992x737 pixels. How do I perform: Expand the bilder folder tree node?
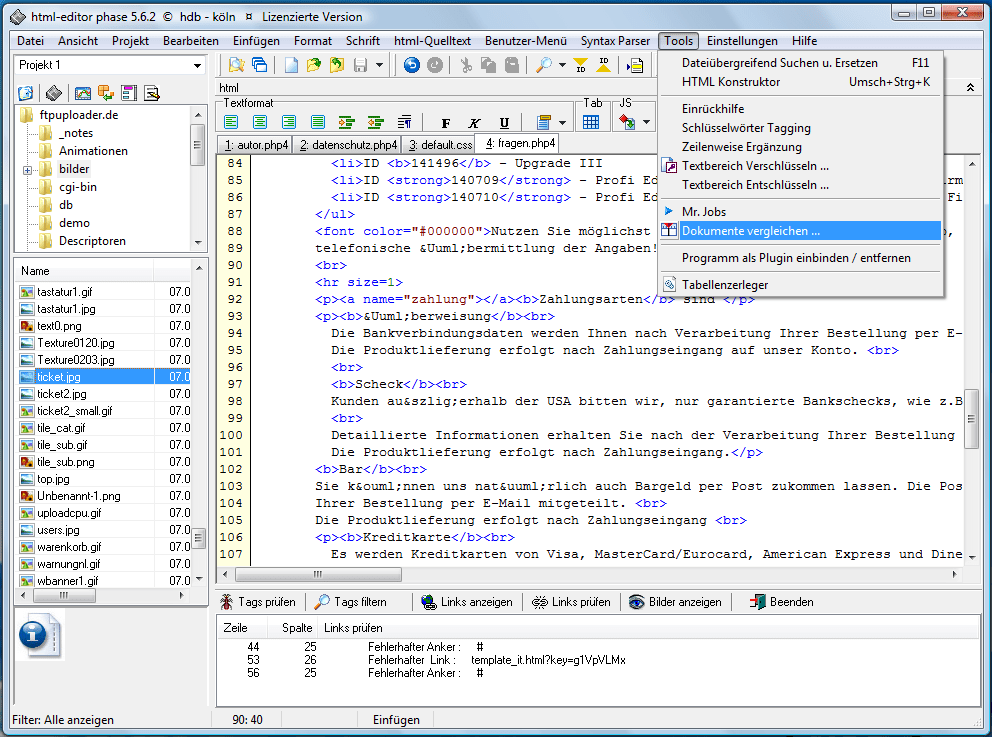(x=27, y=170)
